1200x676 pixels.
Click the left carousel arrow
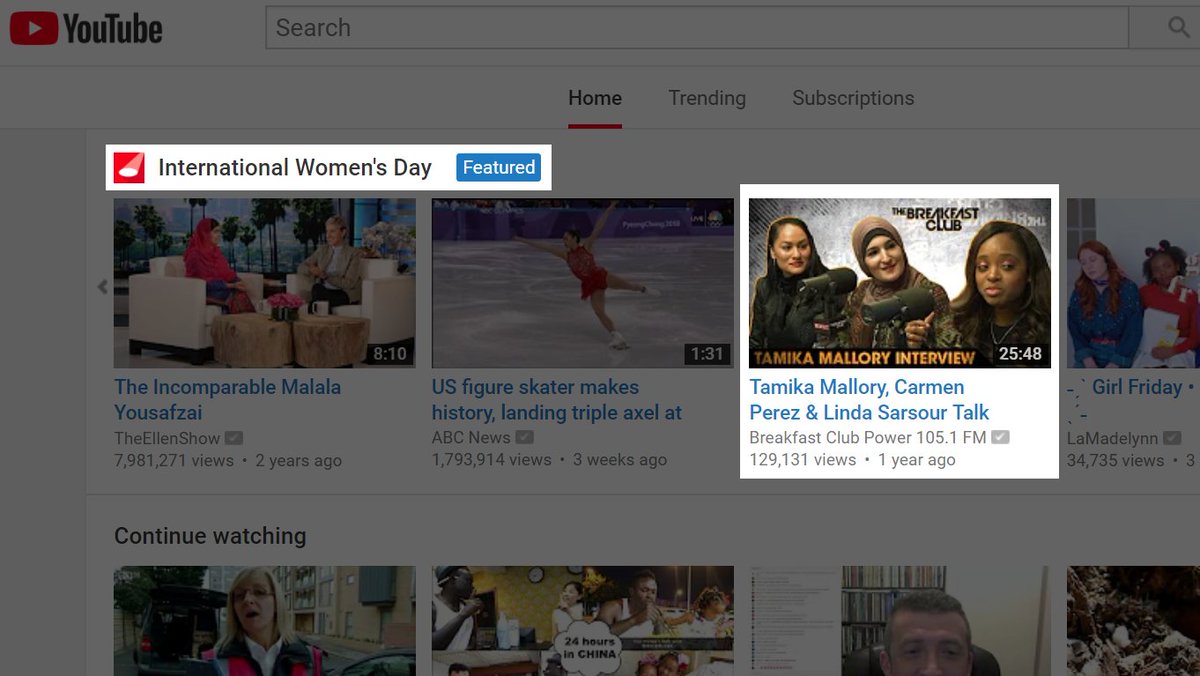[102, 286]
